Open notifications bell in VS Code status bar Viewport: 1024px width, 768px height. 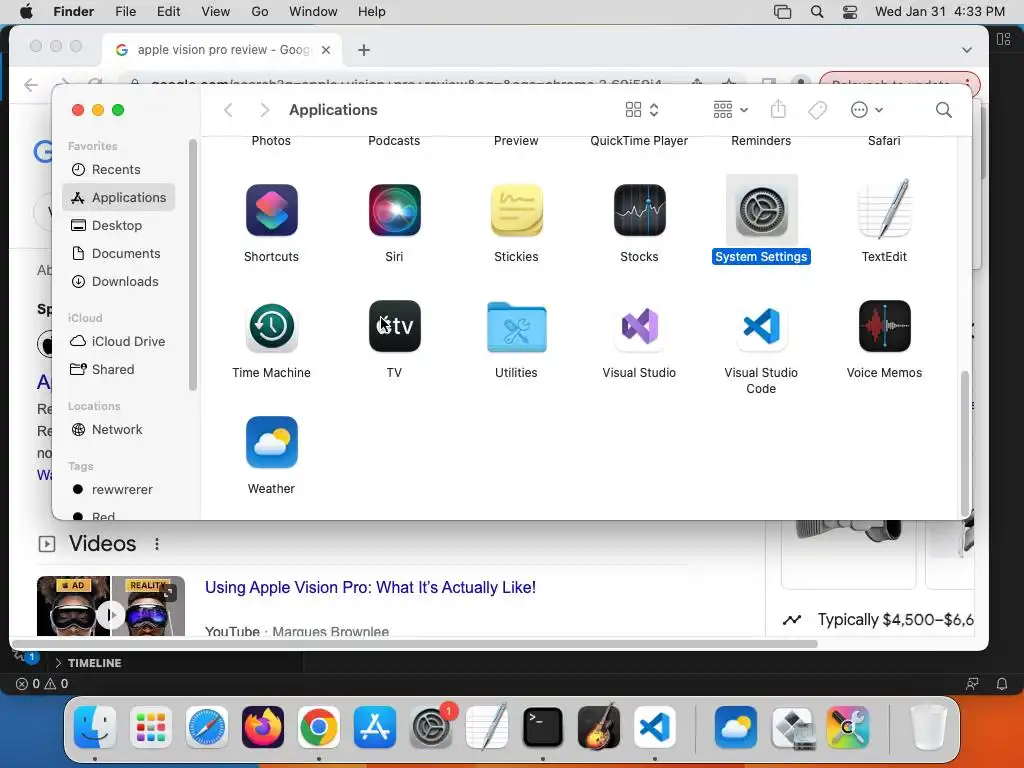1001,684
